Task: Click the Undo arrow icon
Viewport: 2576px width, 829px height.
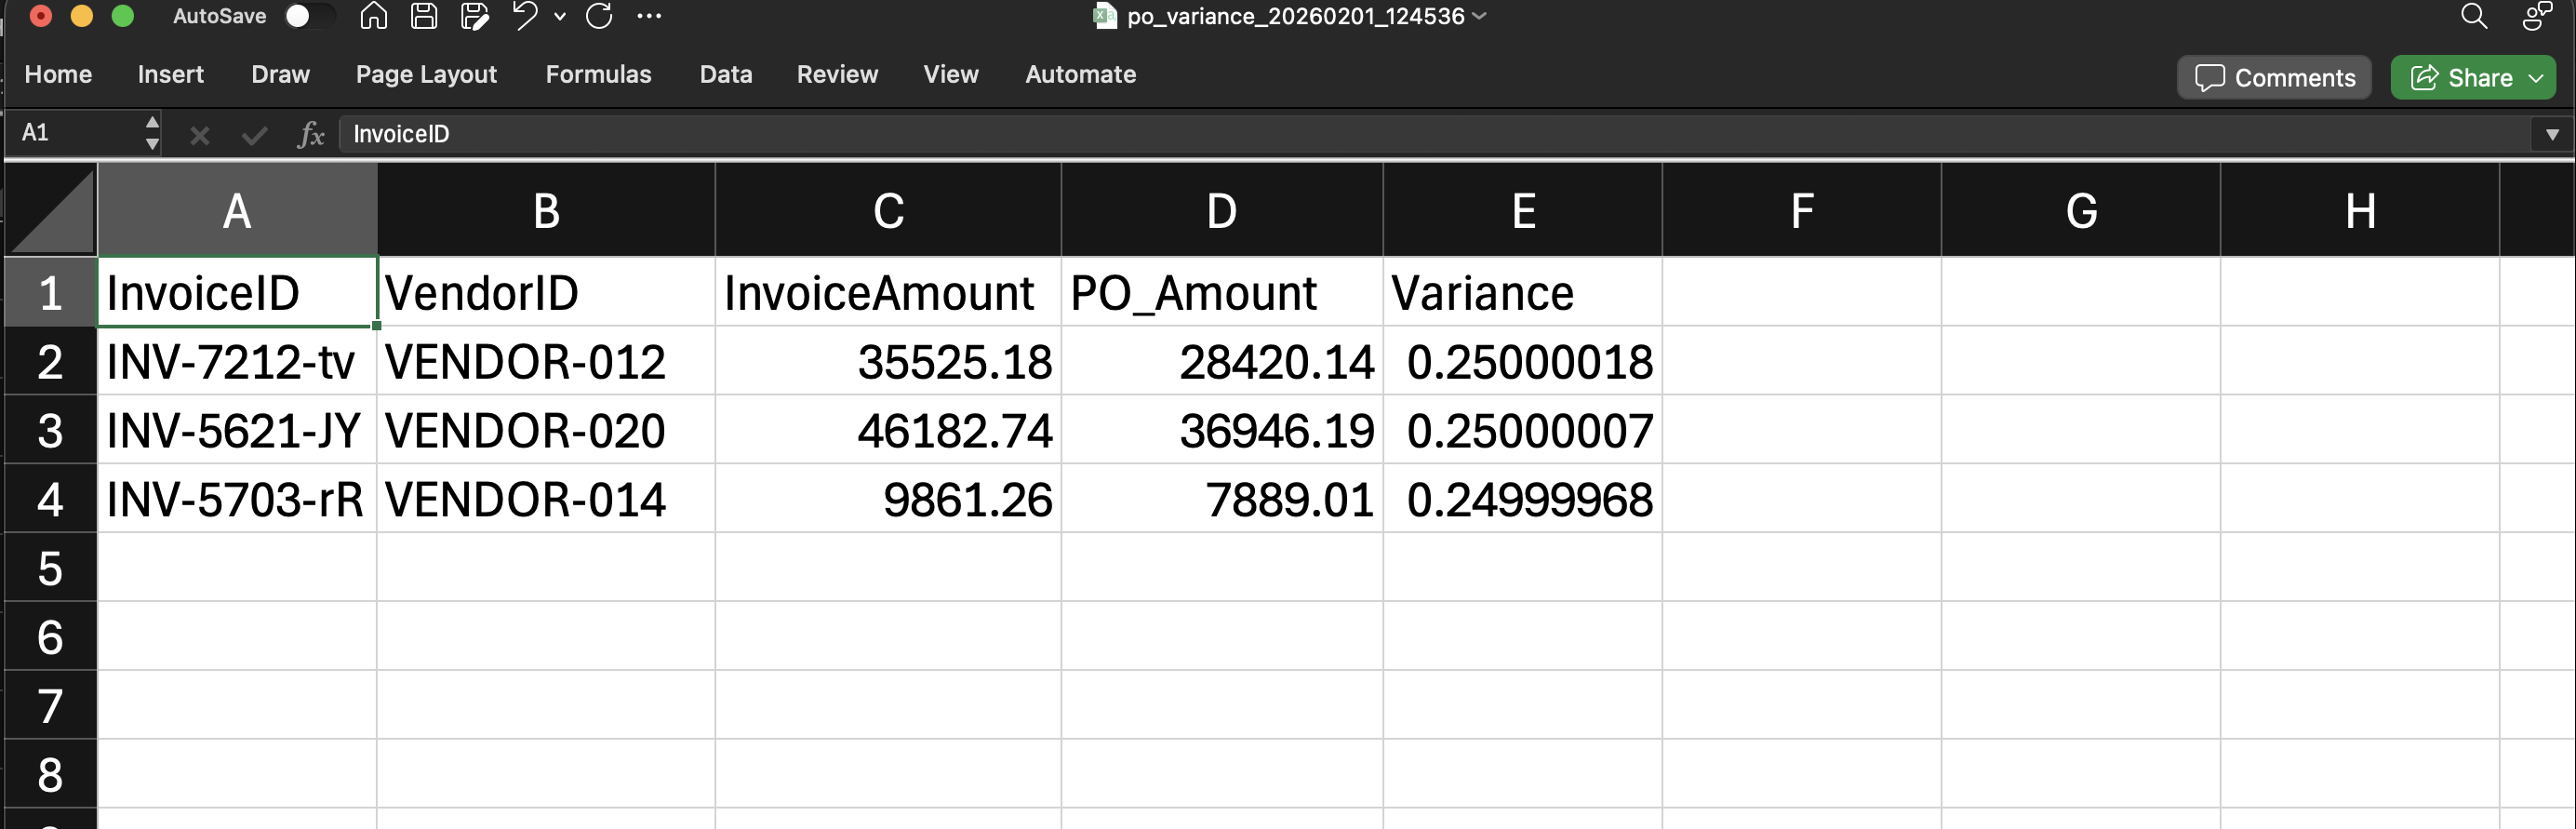Action: coord(525,16)
